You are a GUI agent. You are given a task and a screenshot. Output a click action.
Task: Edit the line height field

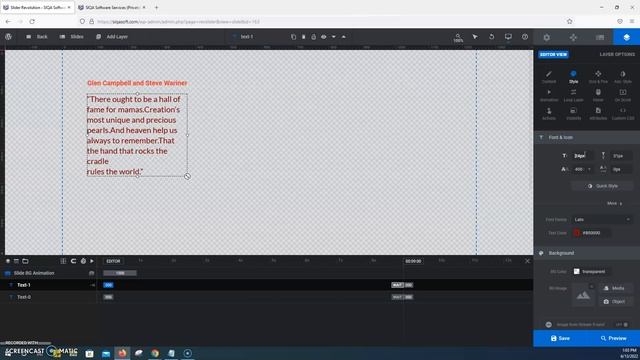pos(621,156)
